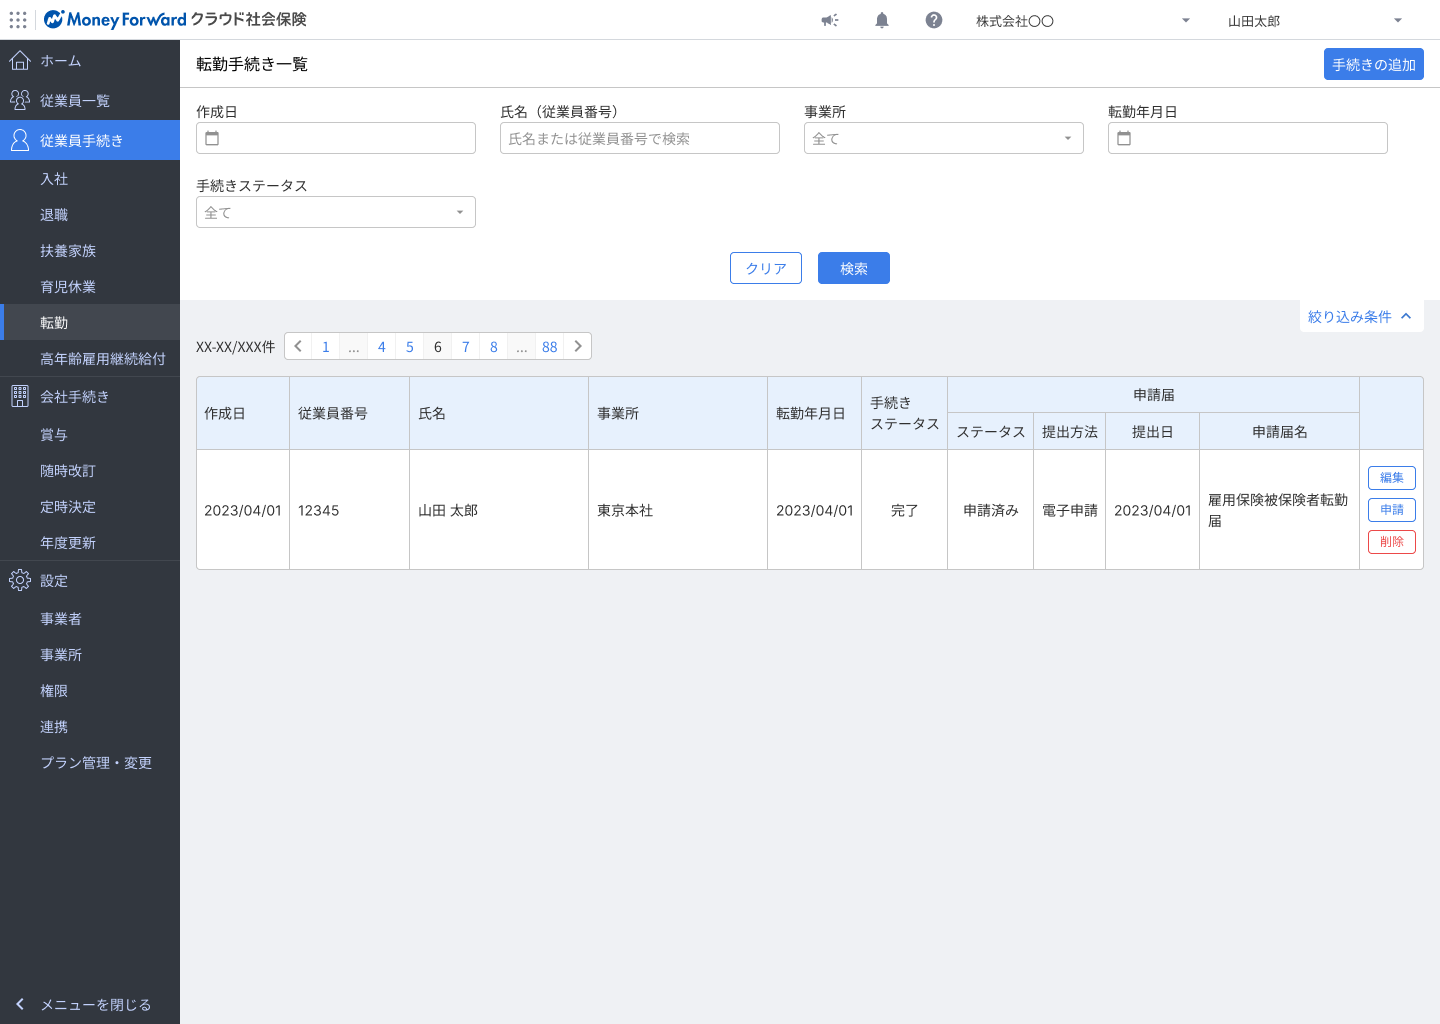Click the 会社手続き building icon
Viewport: 1440px width, 1024px height.
click(x=20, y=396)
